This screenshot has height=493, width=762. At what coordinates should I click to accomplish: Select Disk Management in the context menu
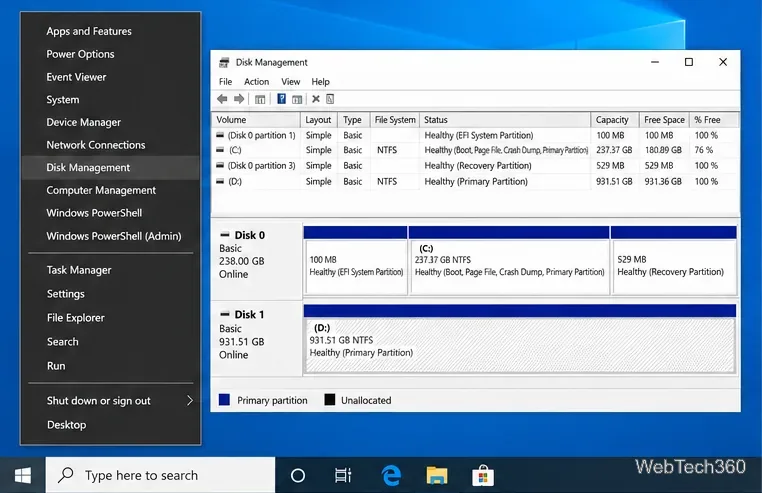click(110, 168)
